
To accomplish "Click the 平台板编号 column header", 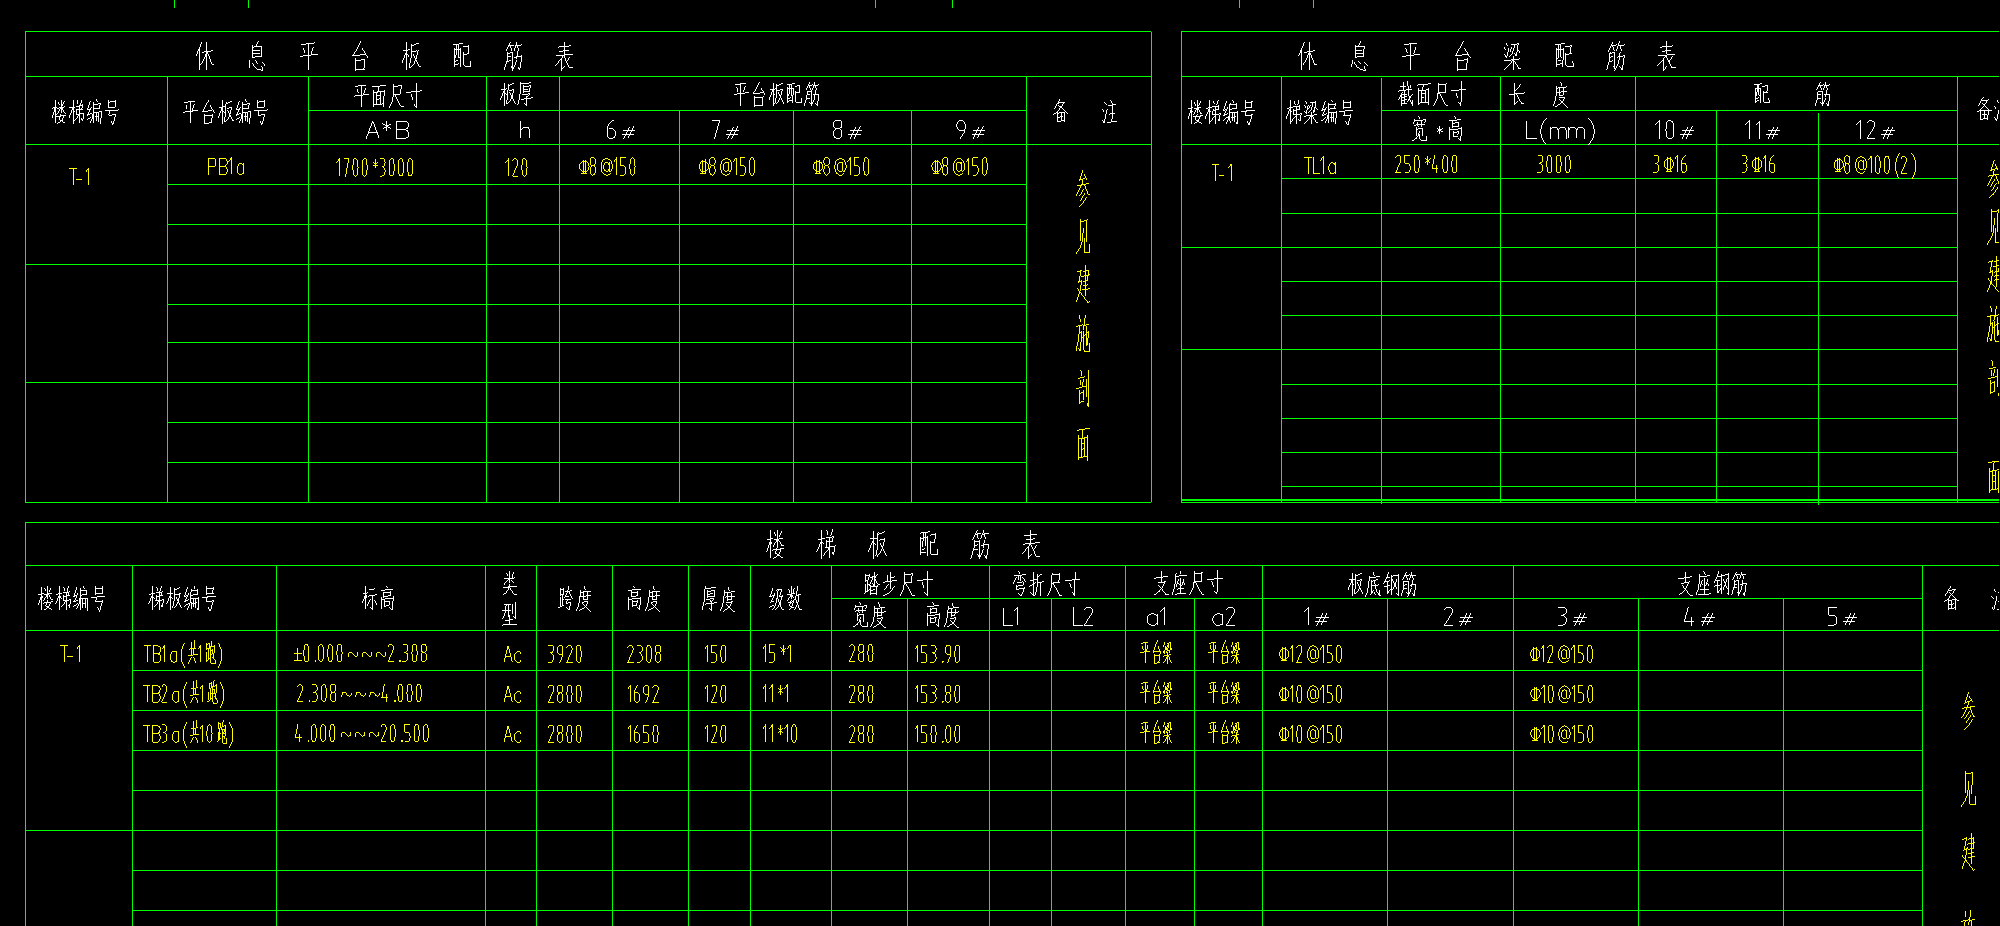I will (x=225, y=112).
